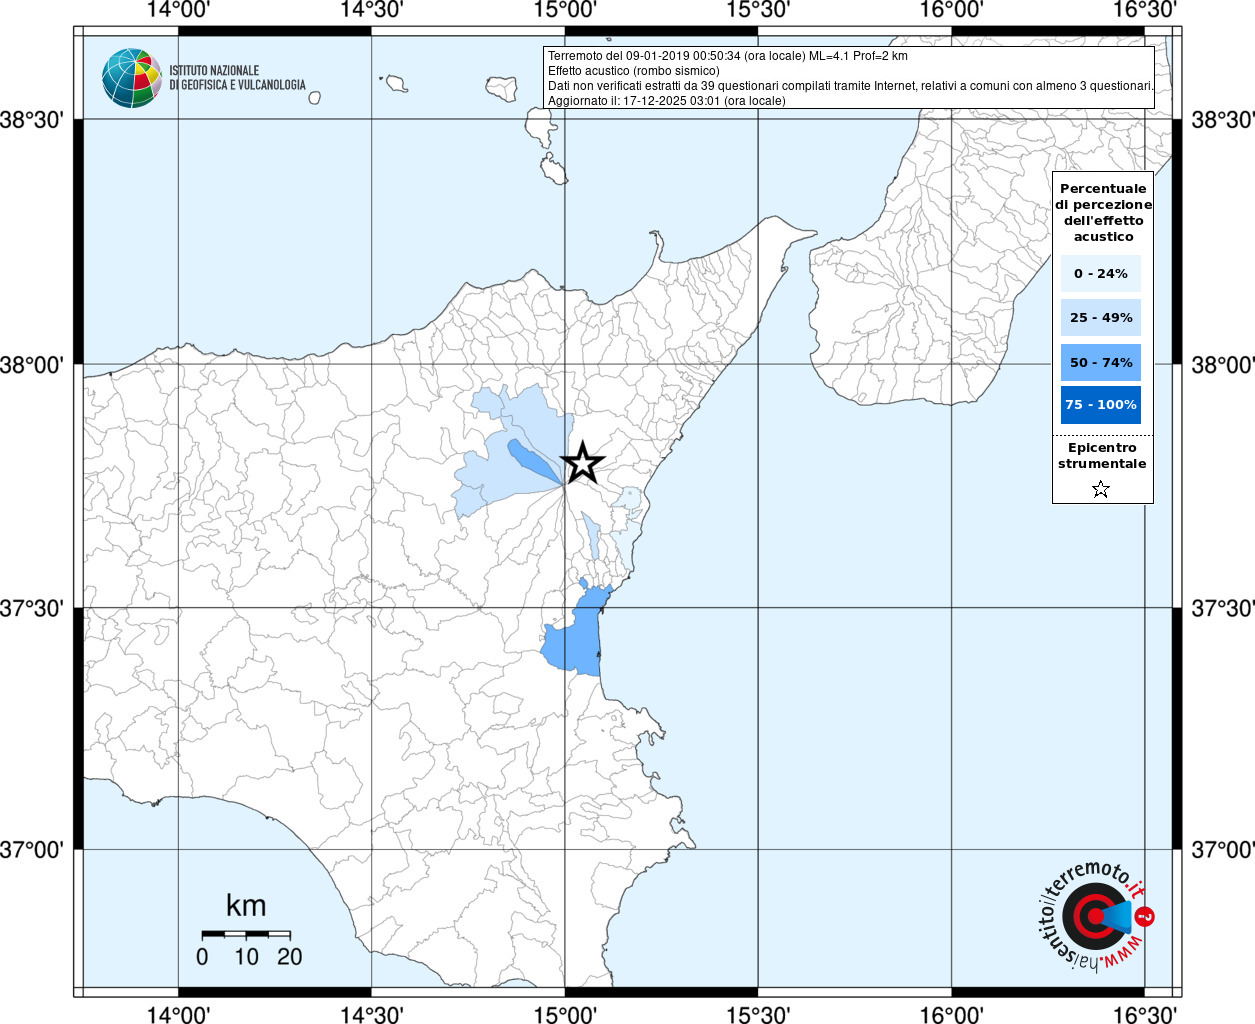Click 'Istituto Nazionale di Geofisica e Vulcanologia' text
Image resolution: width=1255 pixels, height=1024 pixels.
[237, 78]
